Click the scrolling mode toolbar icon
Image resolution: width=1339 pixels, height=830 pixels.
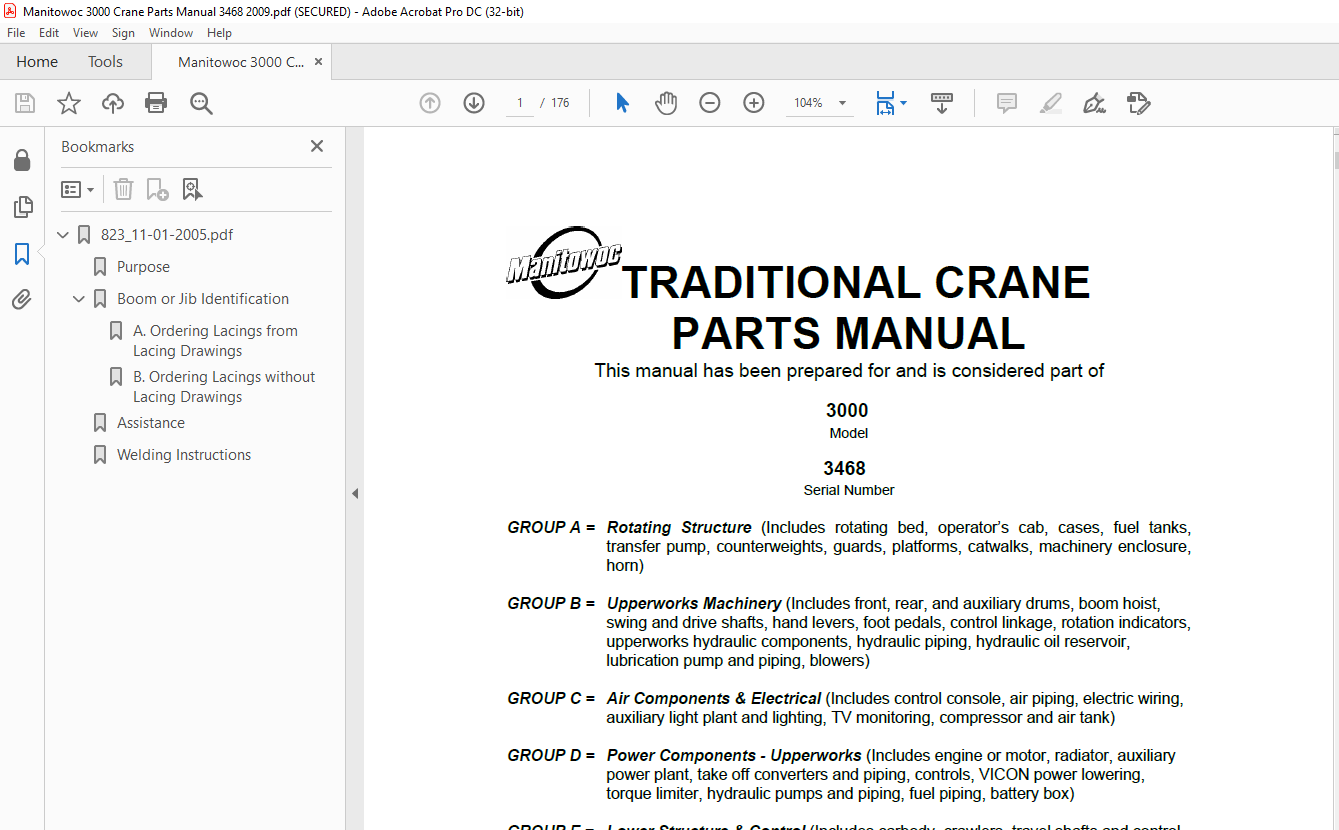pos(942,103)
